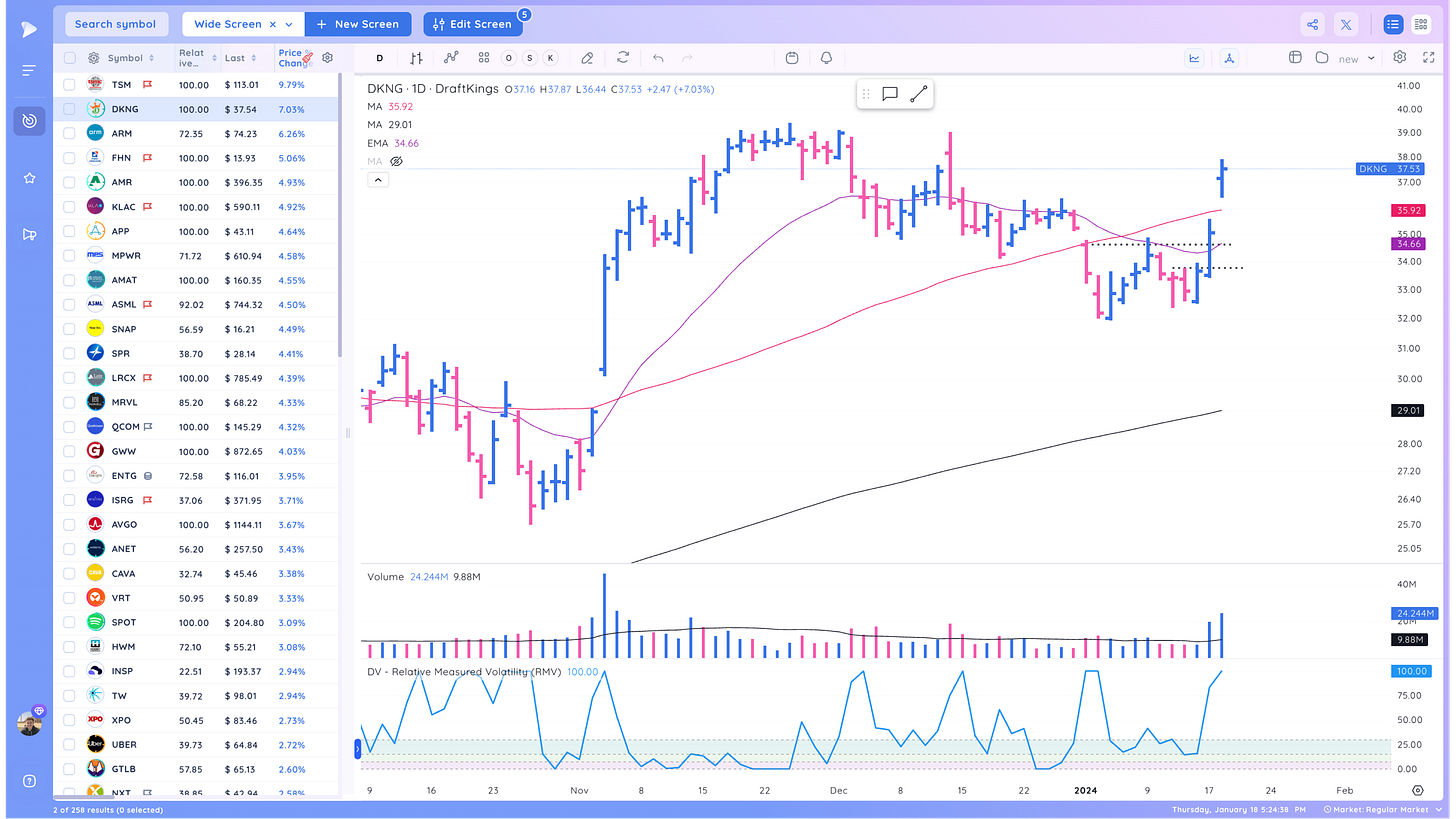Check the TSM row checkbox

coord(69,85)
